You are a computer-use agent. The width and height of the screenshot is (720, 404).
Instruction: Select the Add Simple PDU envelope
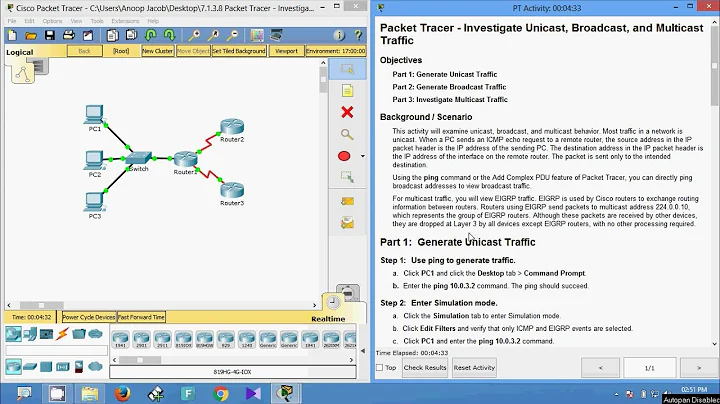pyautogui.click(x=347, y=201)
